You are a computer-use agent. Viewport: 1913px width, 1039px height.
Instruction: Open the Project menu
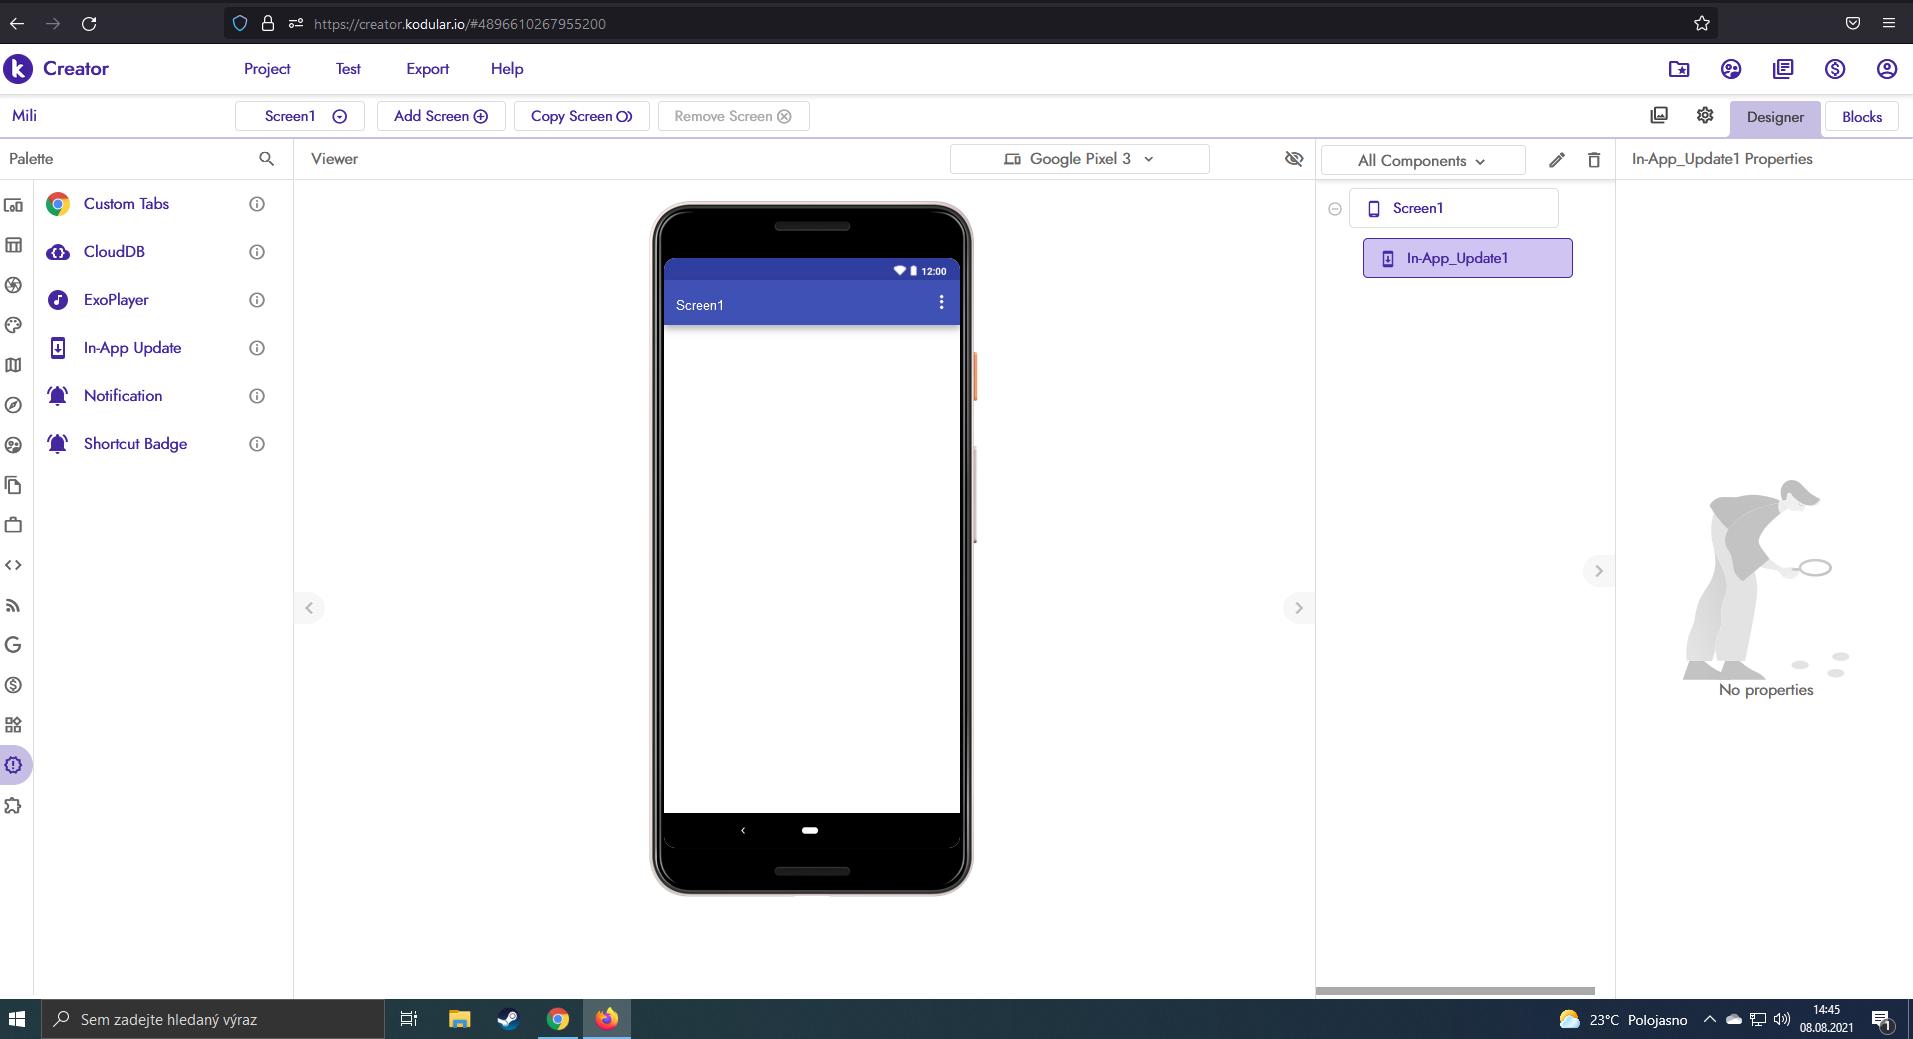267,69
